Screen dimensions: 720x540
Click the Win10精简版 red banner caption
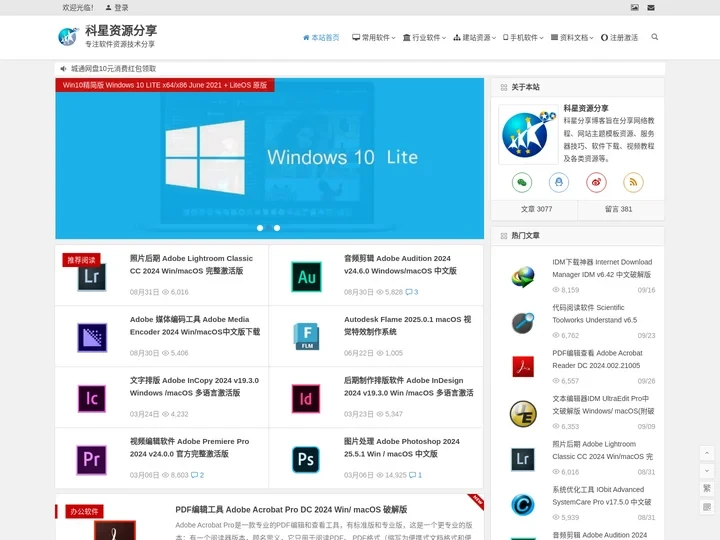165,85
